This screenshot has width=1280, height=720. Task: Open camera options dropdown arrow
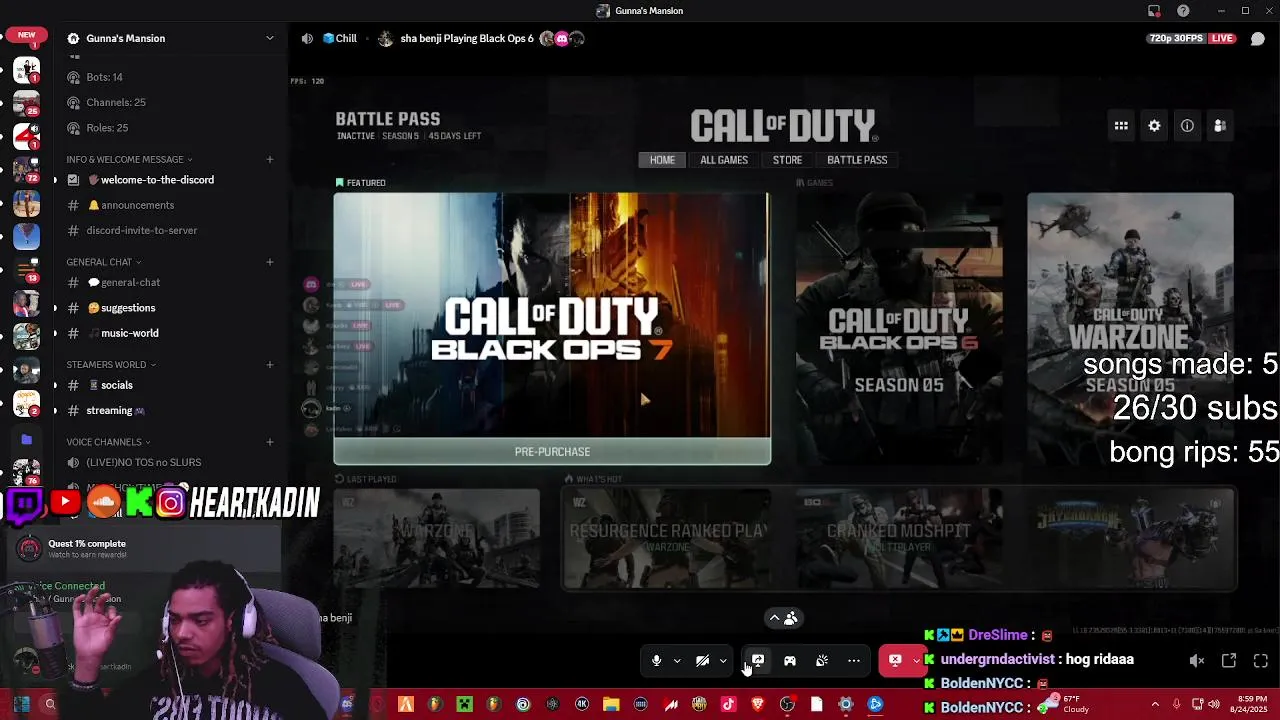723,660
